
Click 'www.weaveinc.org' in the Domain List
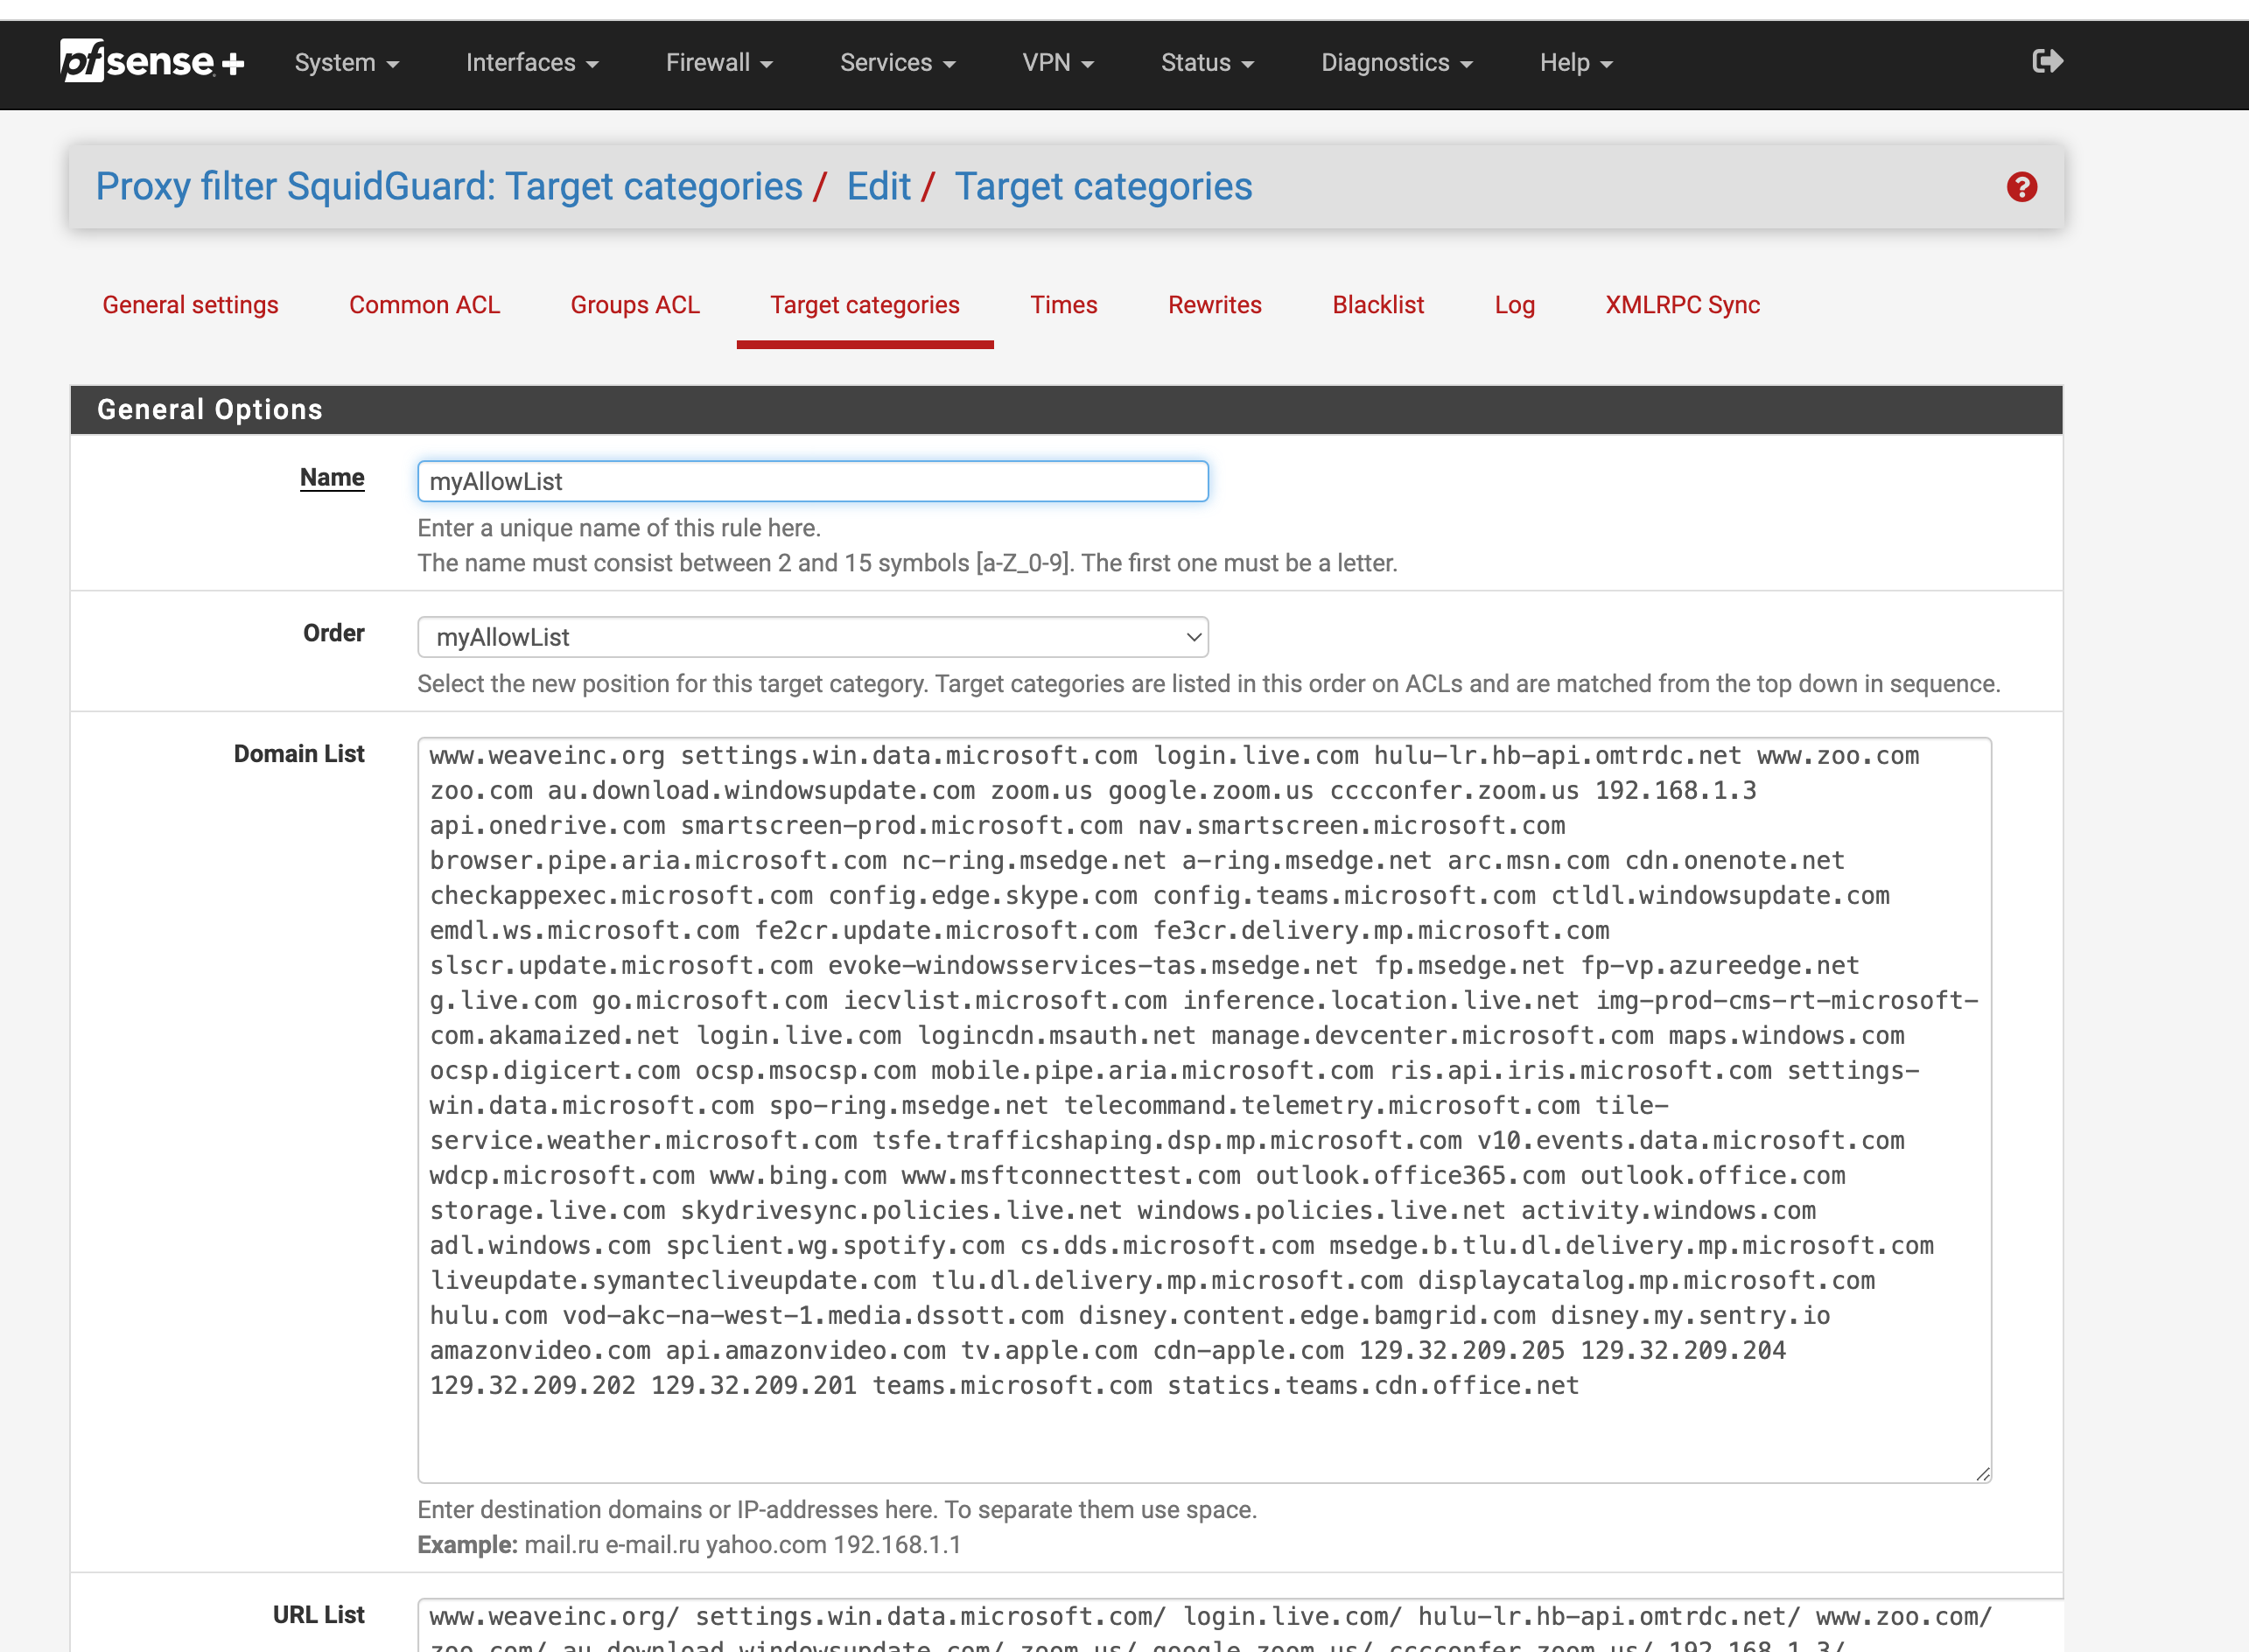(547, 756)
